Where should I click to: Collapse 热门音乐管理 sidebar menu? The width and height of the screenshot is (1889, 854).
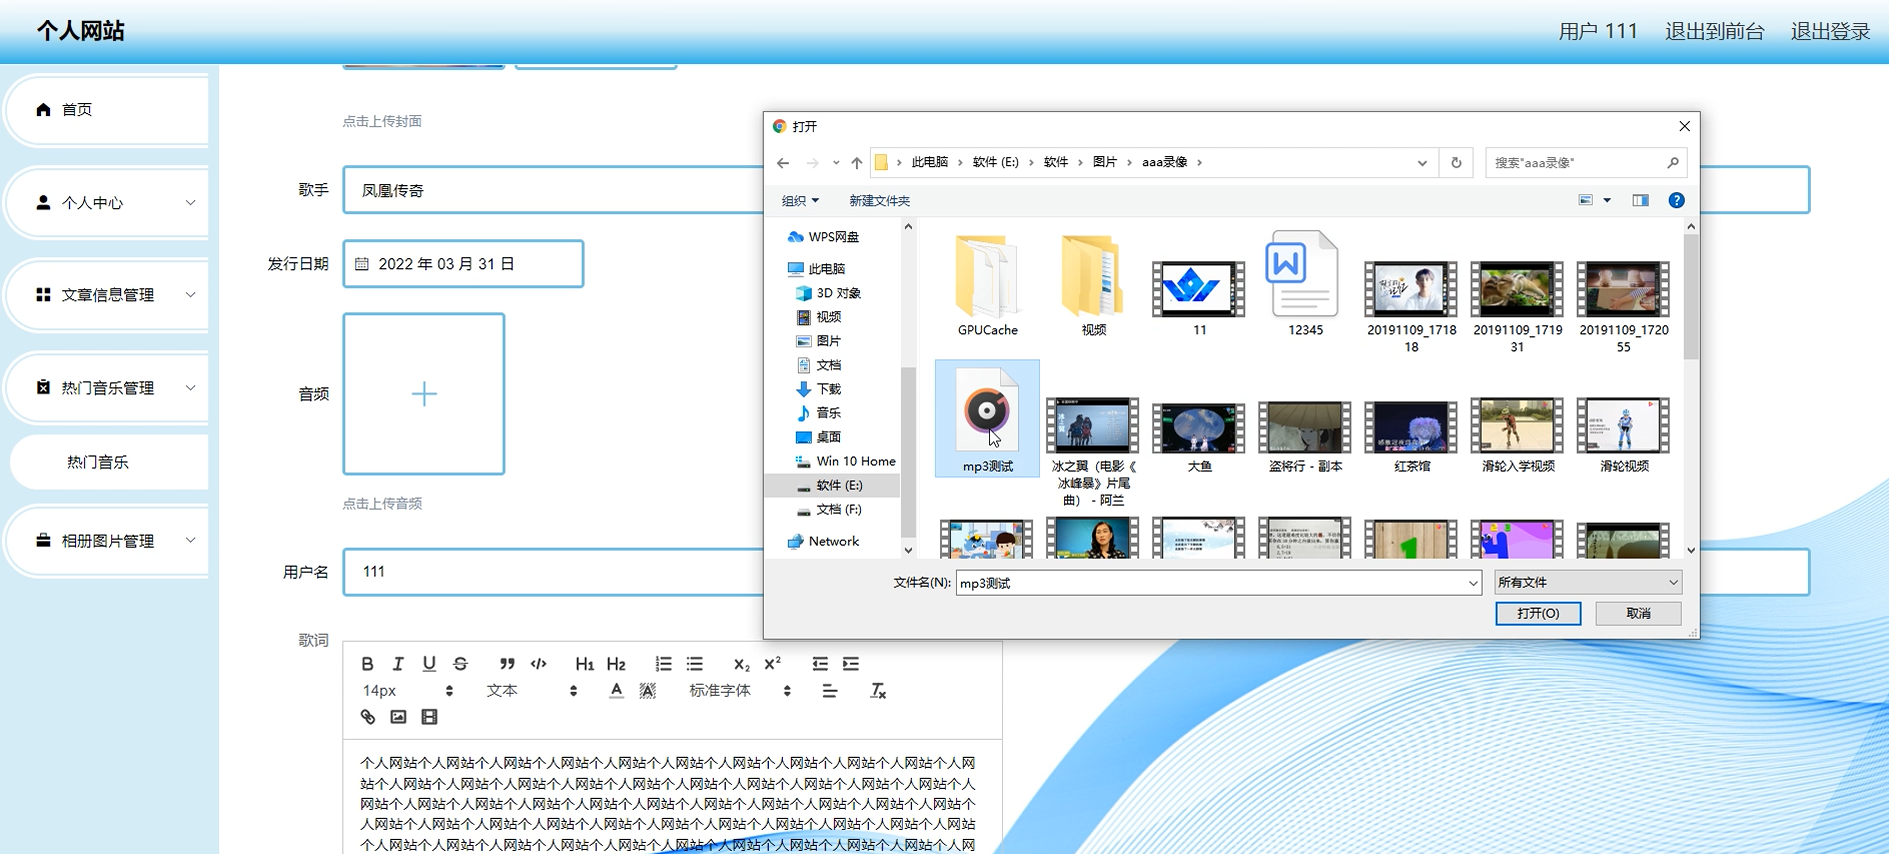[108, 388]
